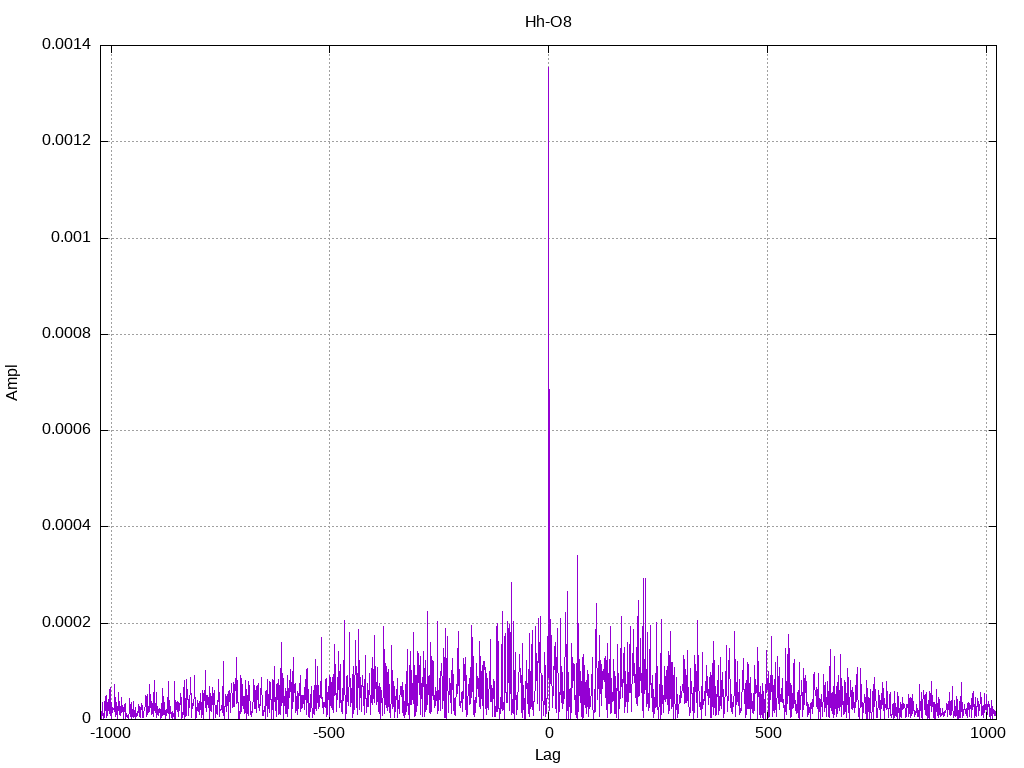Click the 0 tick label on y-axis
1024x768 pixels.
coord(86,719)
